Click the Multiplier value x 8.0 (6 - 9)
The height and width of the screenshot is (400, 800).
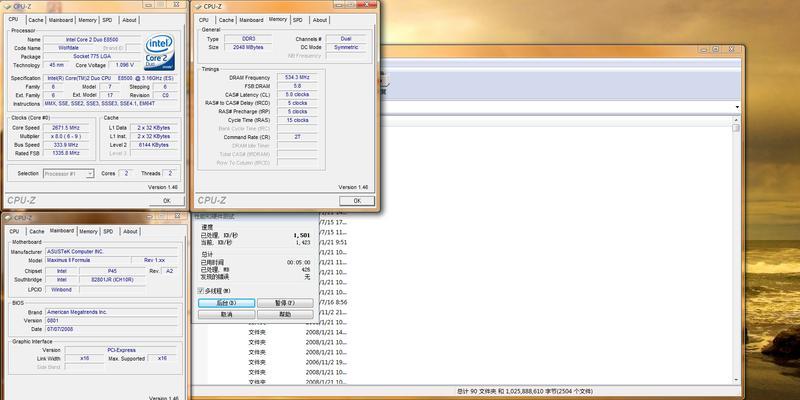pyautogui.click(x=65, y=136)
